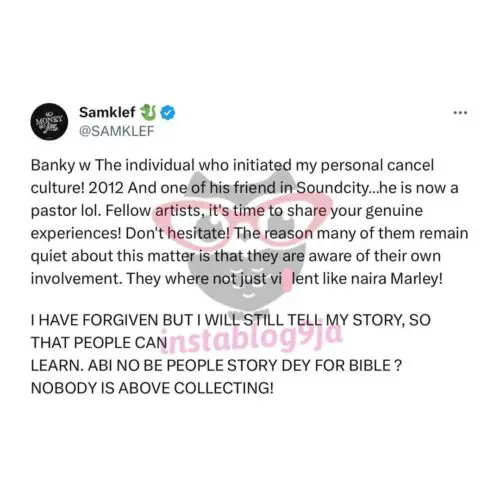Screen dimensions: 500x500
Task: Click the pink instablog9ja watermark text
Action: click(251, 337)
